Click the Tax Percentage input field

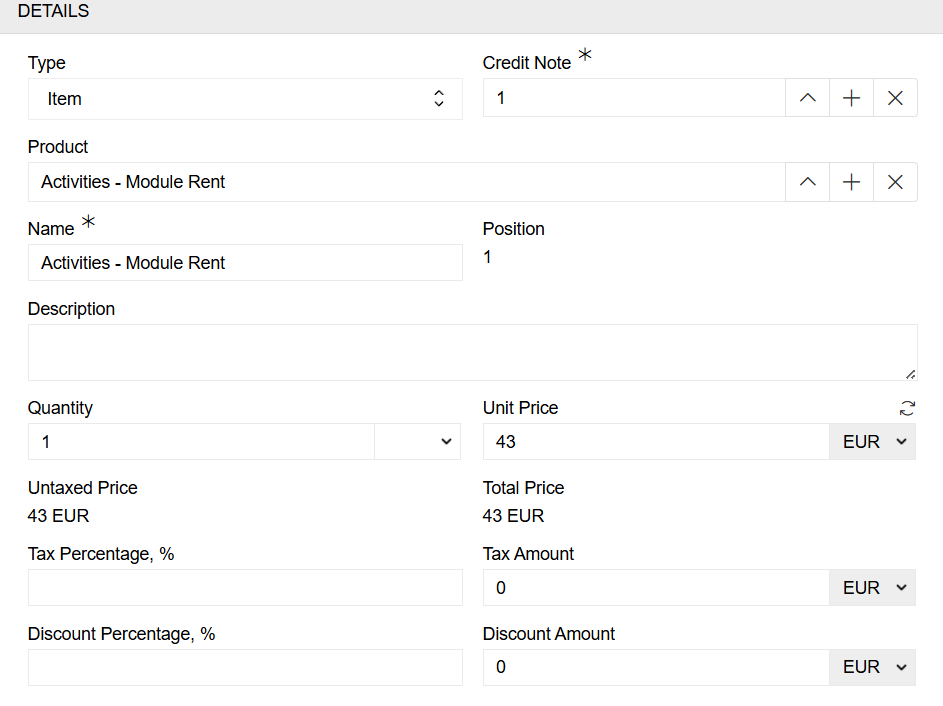point(245,588)
